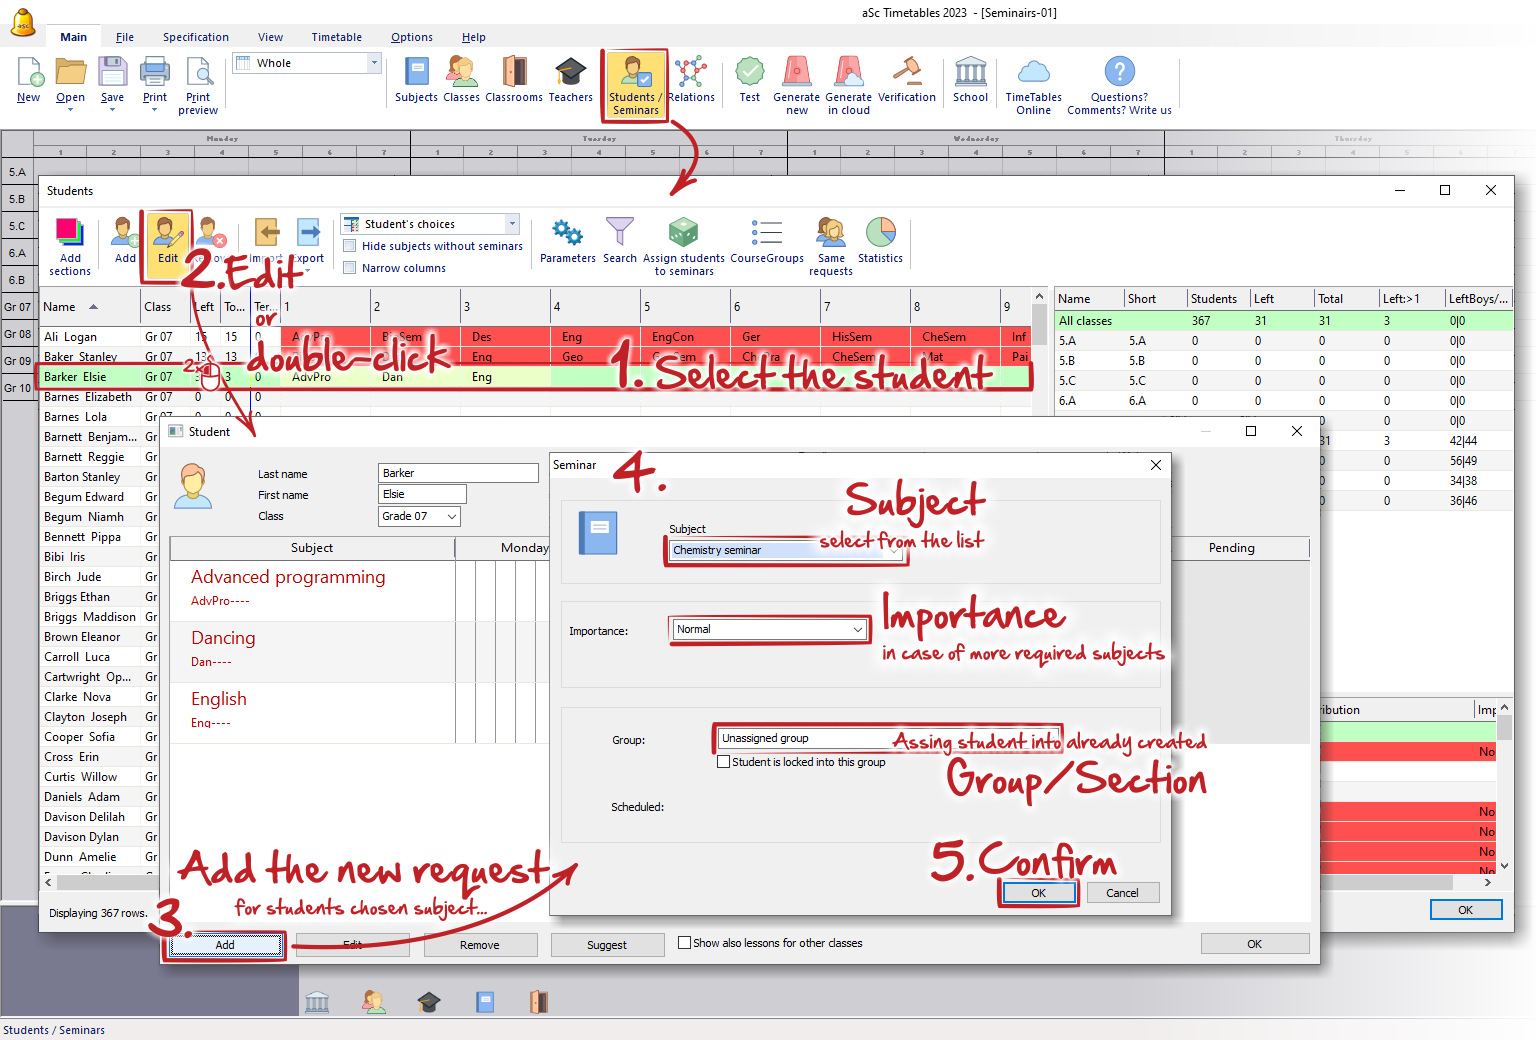Select the Ali Logan student row
Viewport: 1536px width, 1040px height.
point(535,337)
